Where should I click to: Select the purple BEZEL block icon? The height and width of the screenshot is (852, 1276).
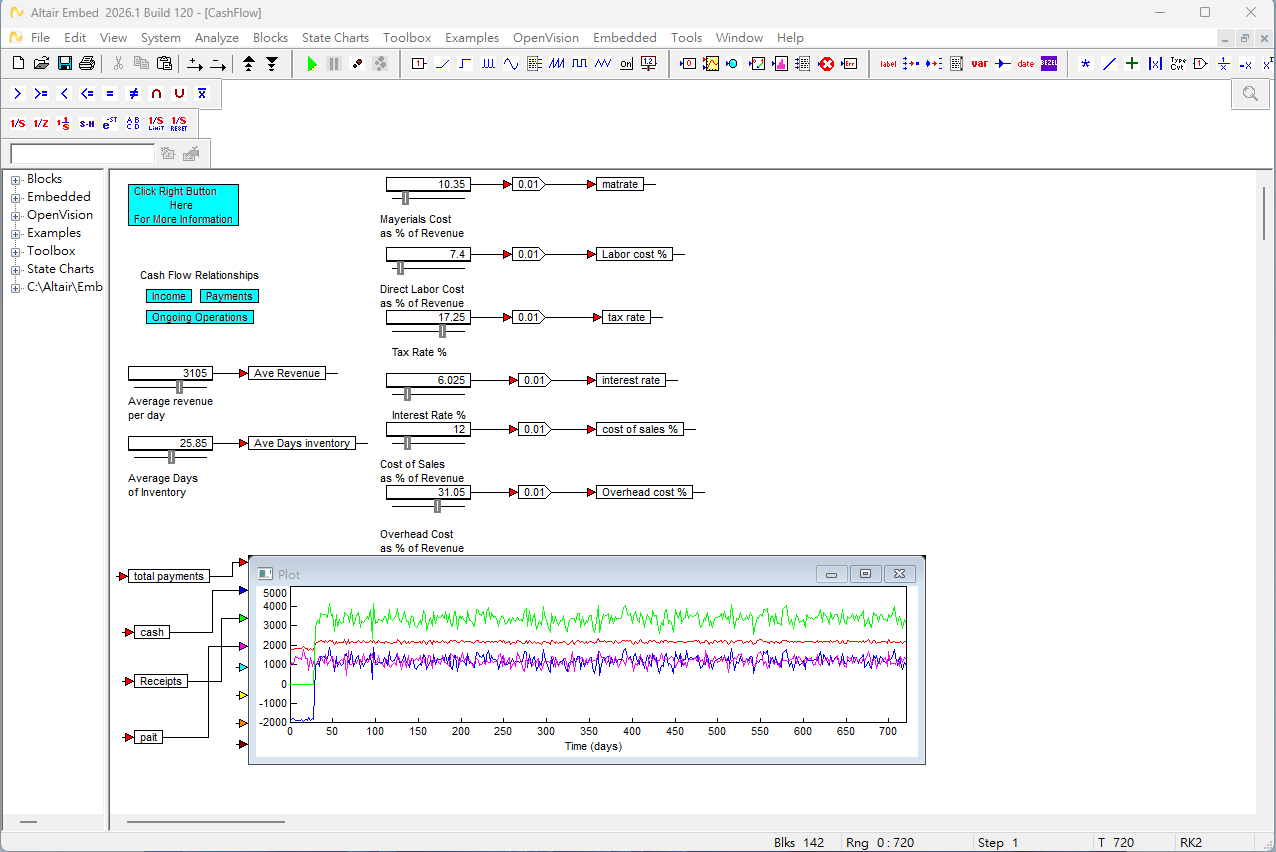[1049, 63]
